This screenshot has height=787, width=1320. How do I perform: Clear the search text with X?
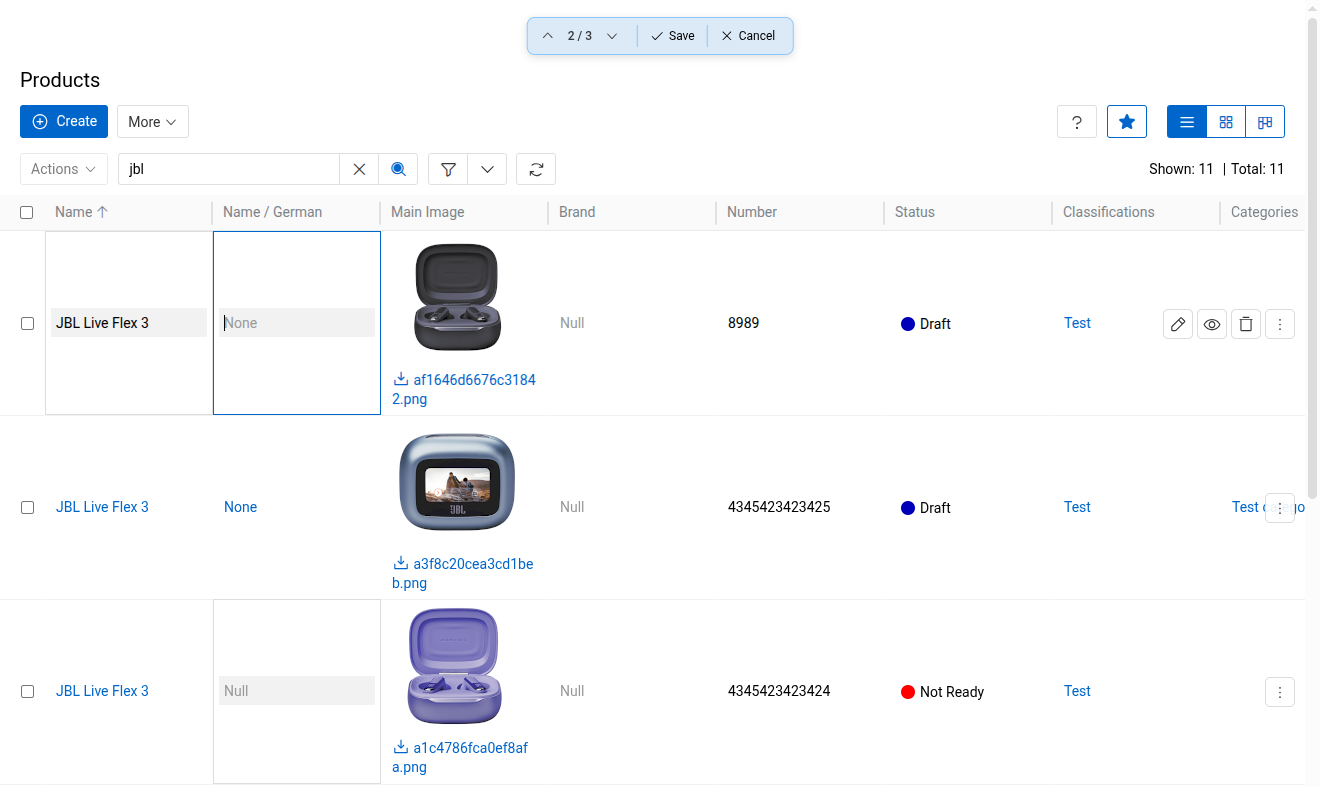(359, 169)
